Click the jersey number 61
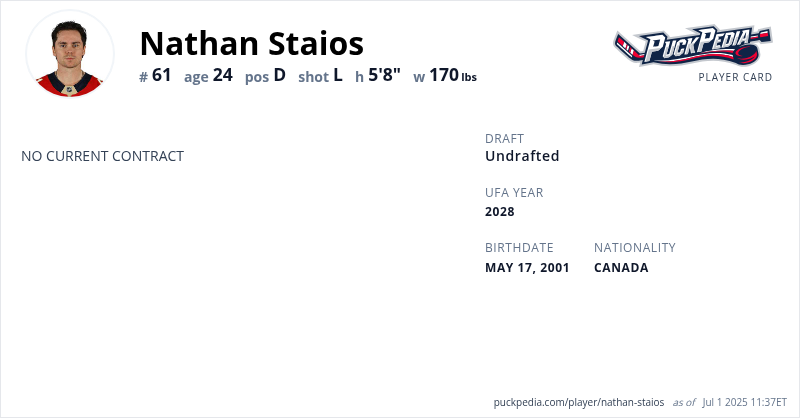The image size is (800, 418). click(162, 75)
